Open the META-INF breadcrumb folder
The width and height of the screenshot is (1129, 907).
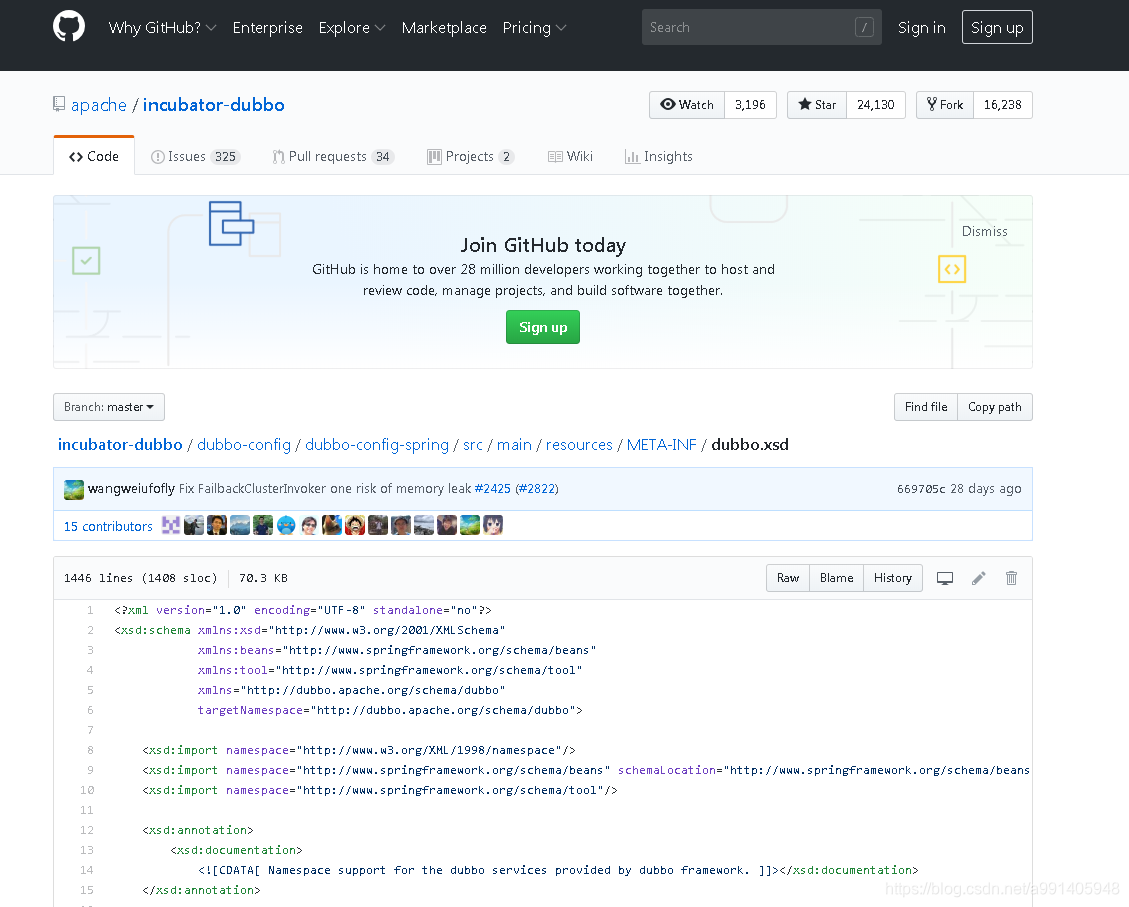(x=662, y=445)
